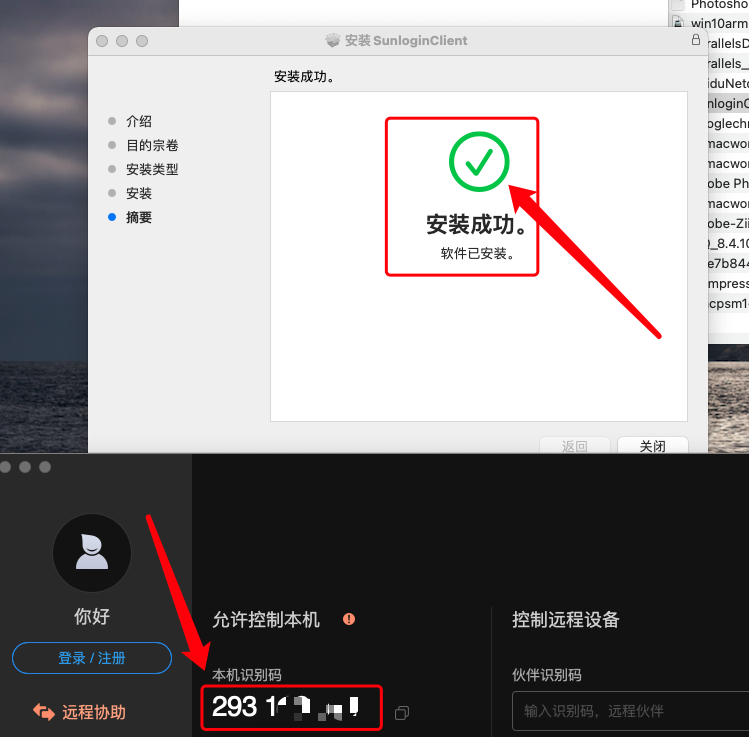Click the 安装成功。 header text above panel
Viewport: 749px width, 737px height.
(304, 76)
